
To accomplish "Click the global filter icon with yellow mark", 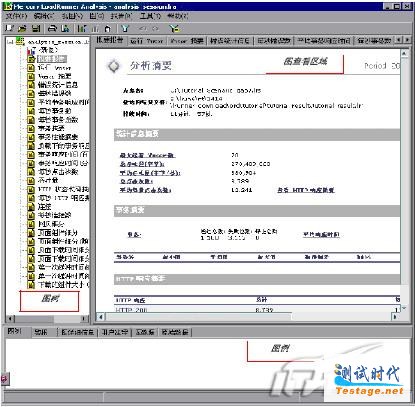I will pyautogui.click(x=174, y=29).
